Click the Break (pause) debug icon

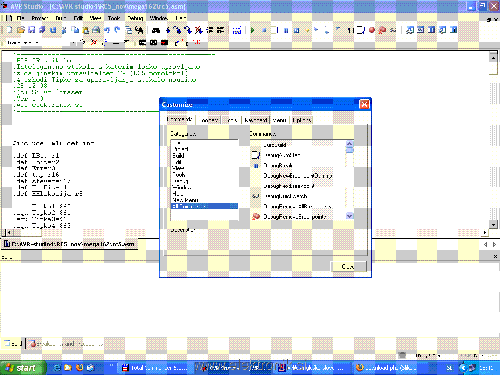click(x=286, y=30)
